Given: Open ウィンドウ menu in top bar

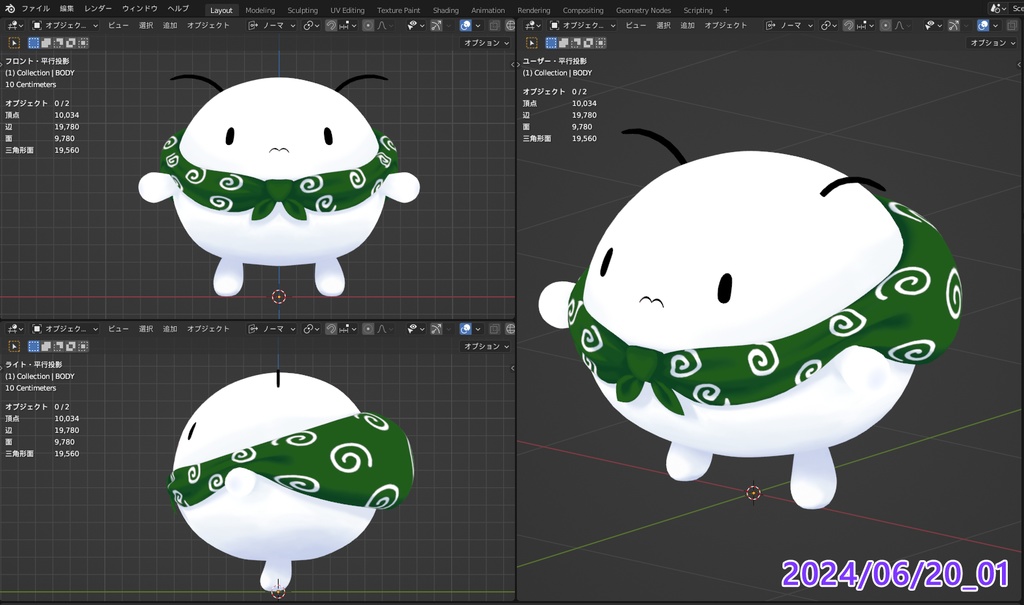Looking at the screenshot, I should click(x=140, y=8).
